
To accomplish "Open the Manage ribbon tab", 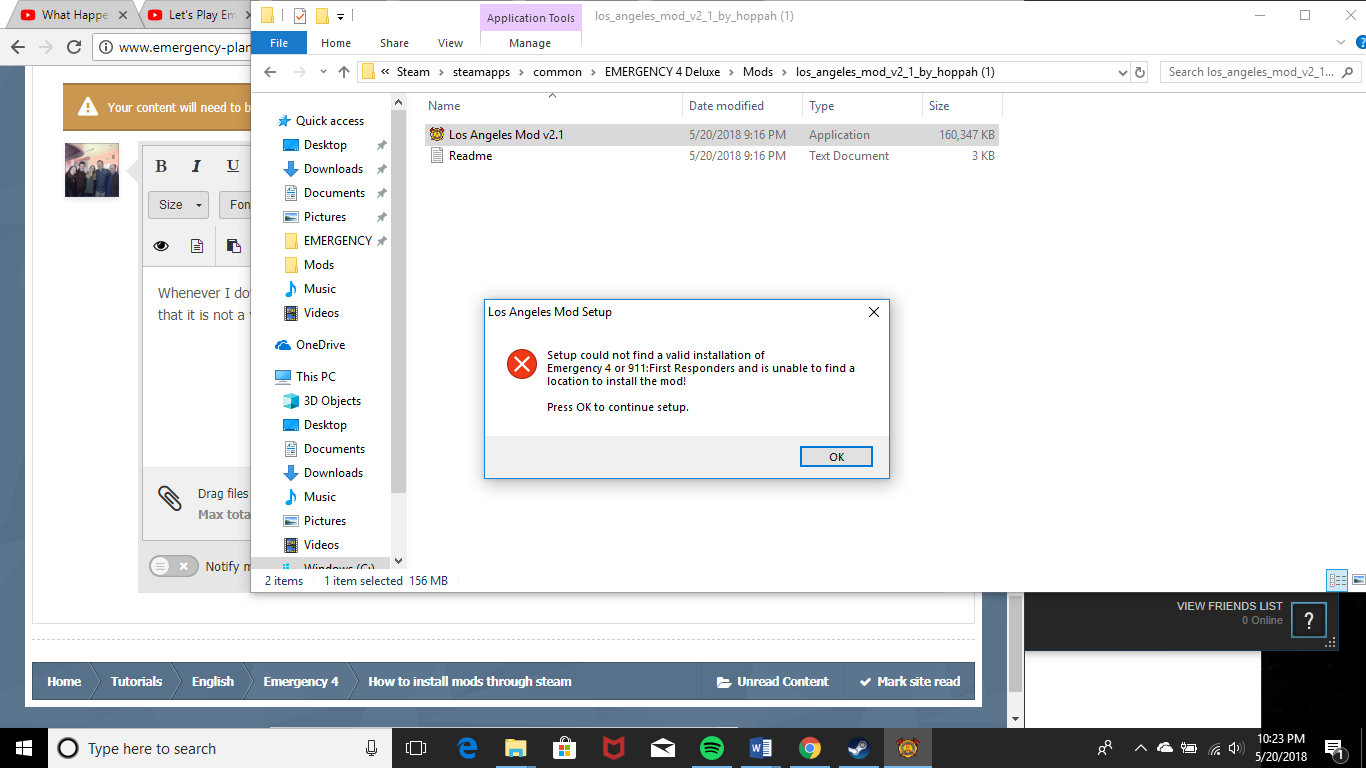I will coord(530,43).
